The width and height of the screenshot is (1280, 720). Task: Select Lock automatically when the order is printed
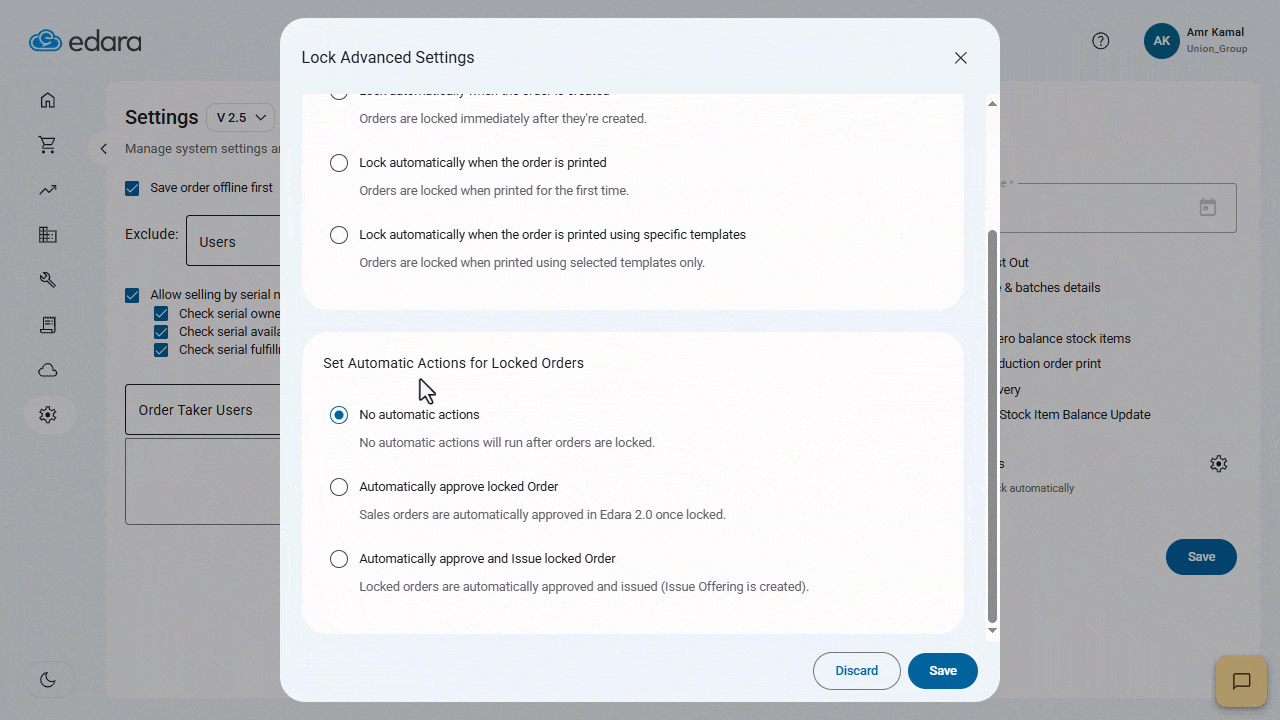tap(339, 163)
